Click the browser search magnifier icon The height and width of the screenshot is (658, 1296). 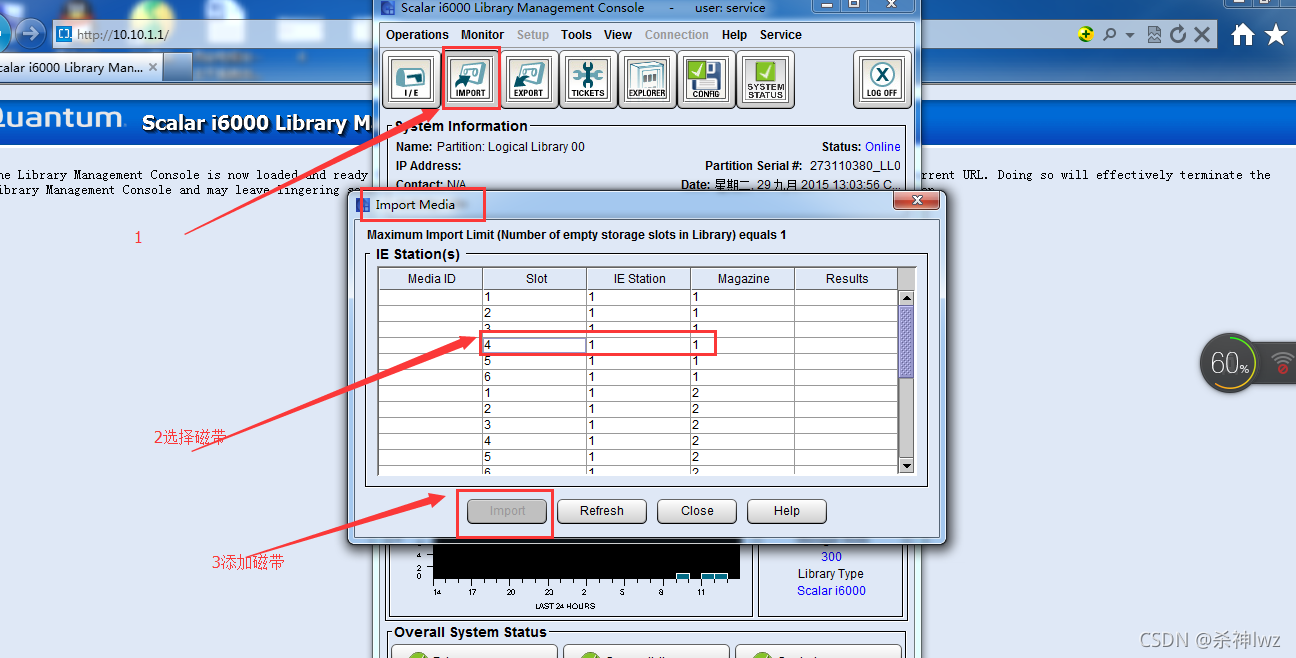click(1109, 35)
